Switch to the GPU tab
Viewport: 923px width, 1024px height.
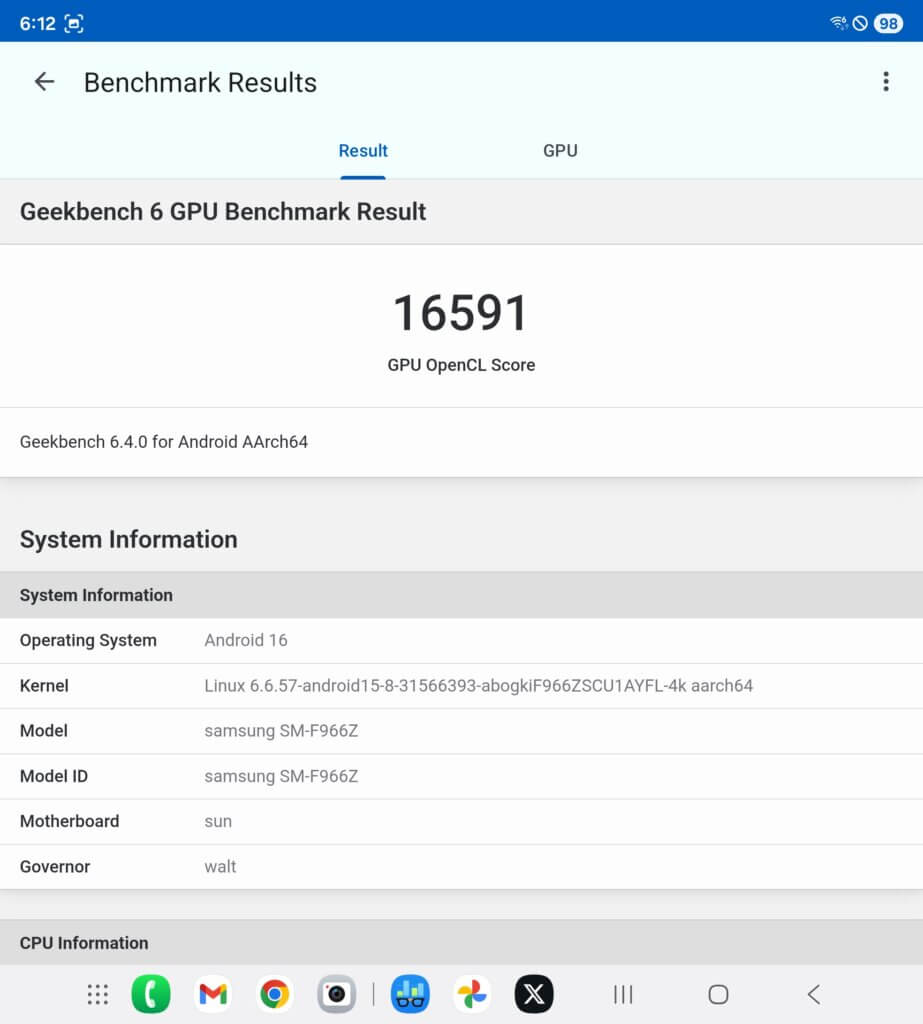coord(560,151)
